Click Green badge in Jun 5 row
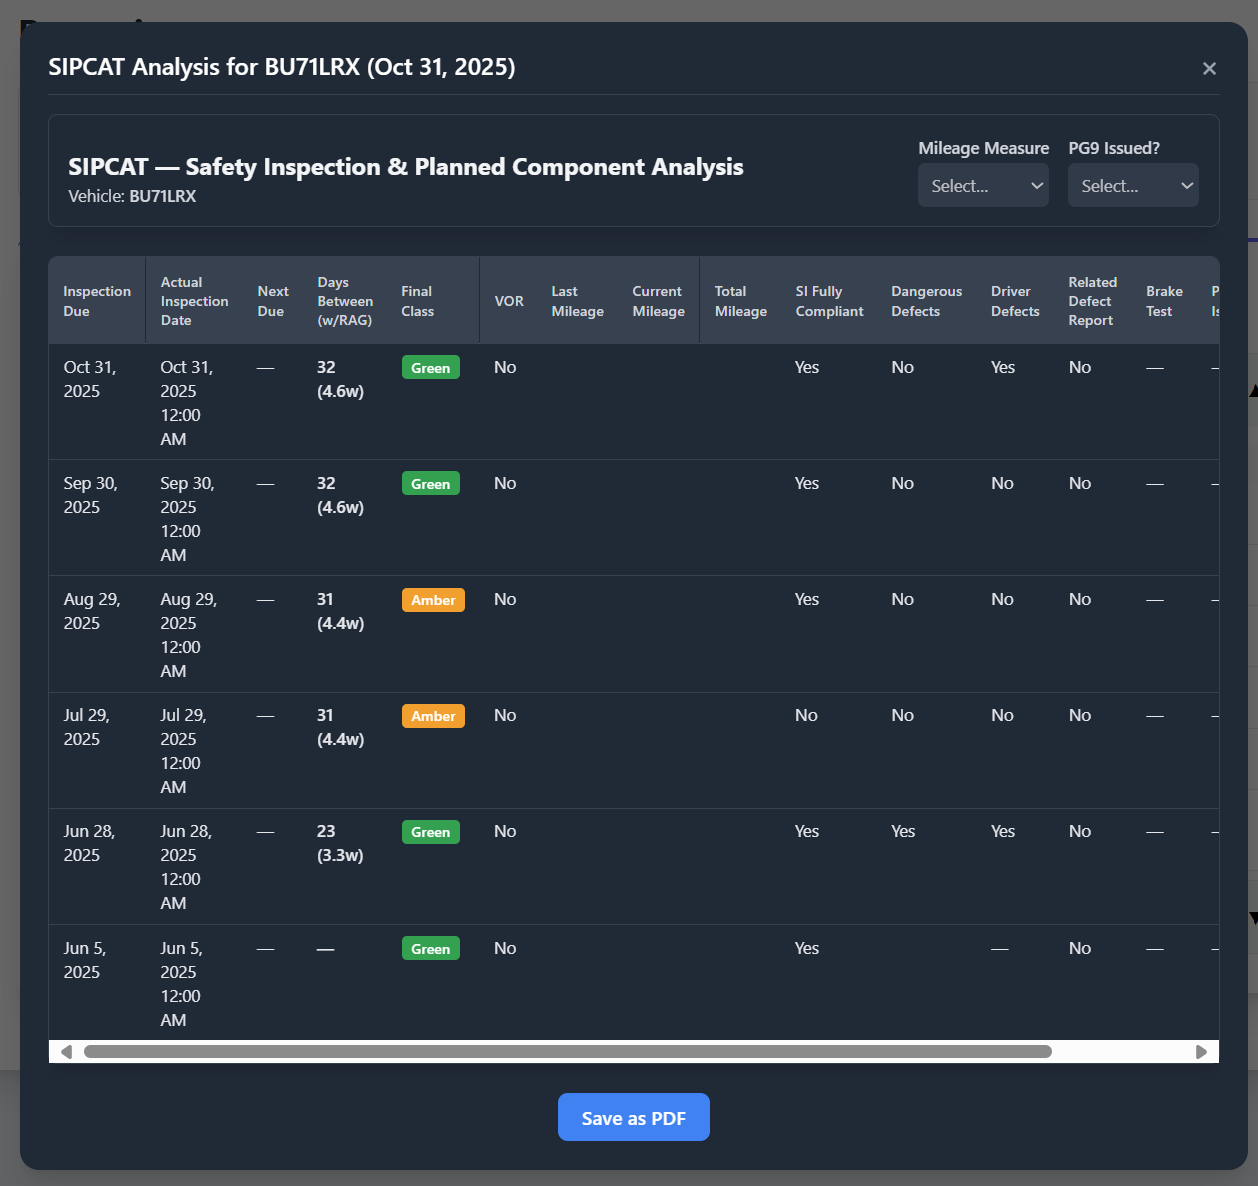This screenshot has height=1186, width=1258. (430, 949)
